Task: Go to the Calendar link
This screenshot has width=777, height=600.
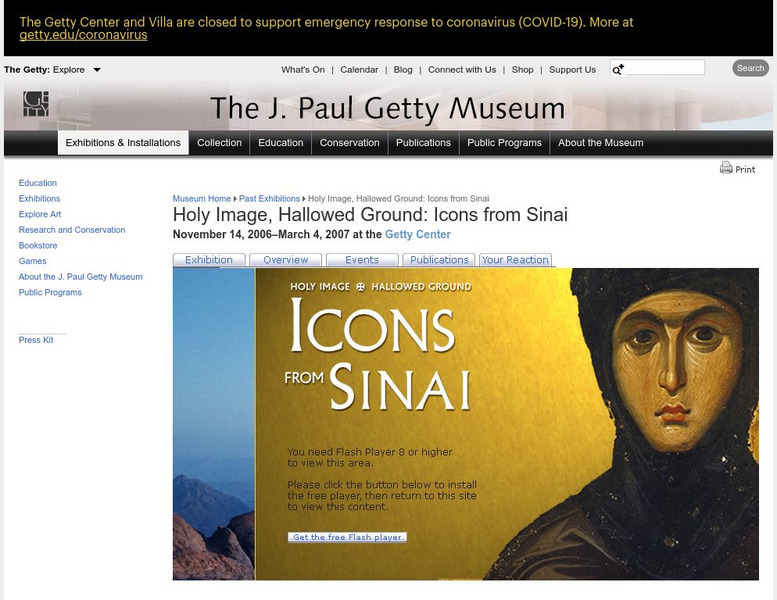Action: coord(359,70)
